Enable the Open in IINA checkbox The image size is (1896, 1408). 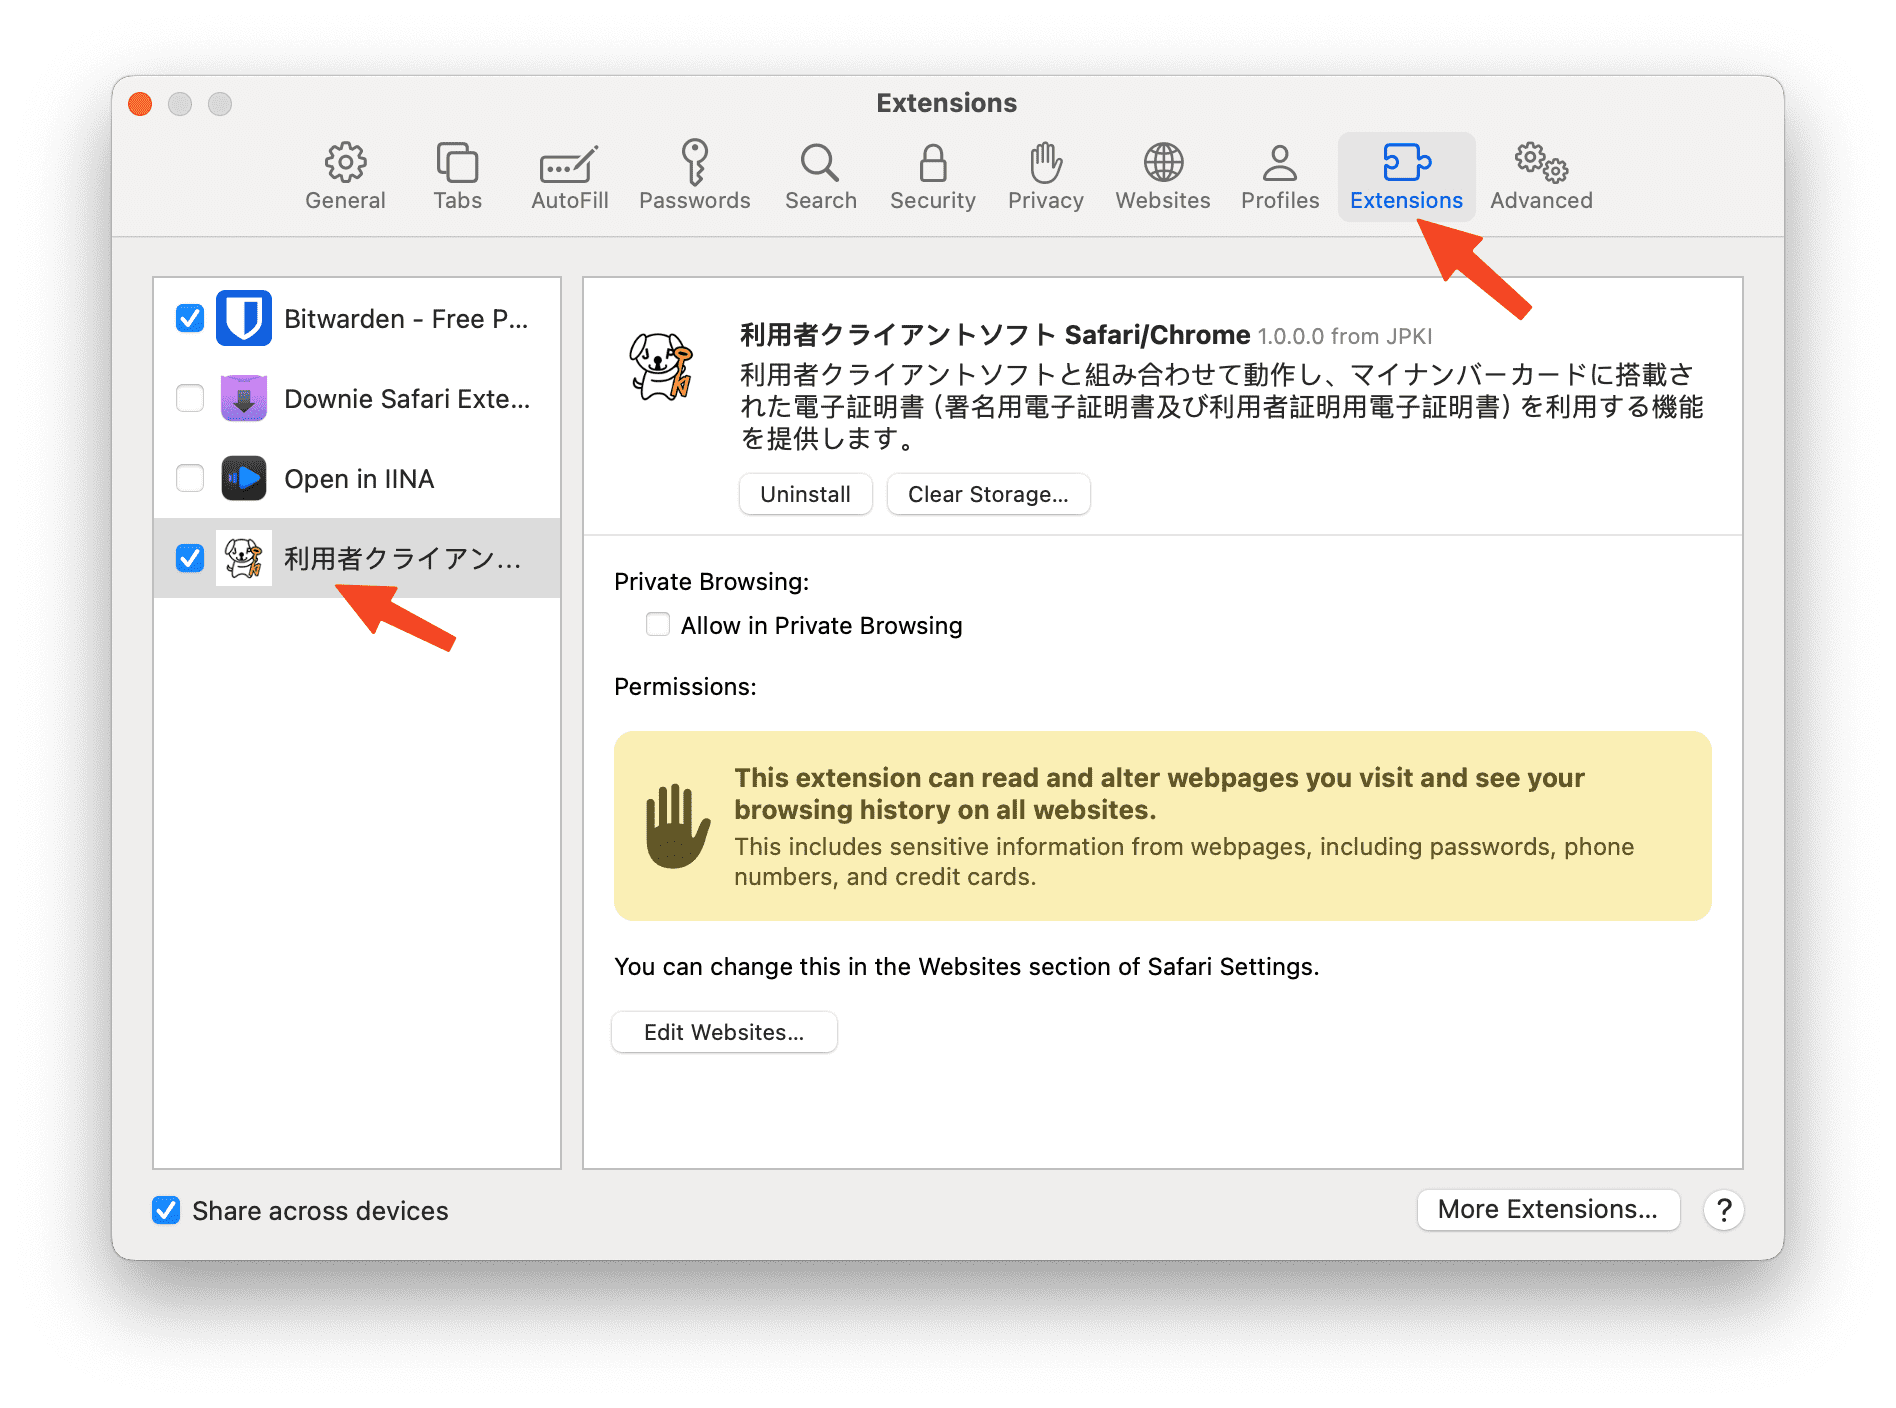pyautogui.click(x=190, y=478)
